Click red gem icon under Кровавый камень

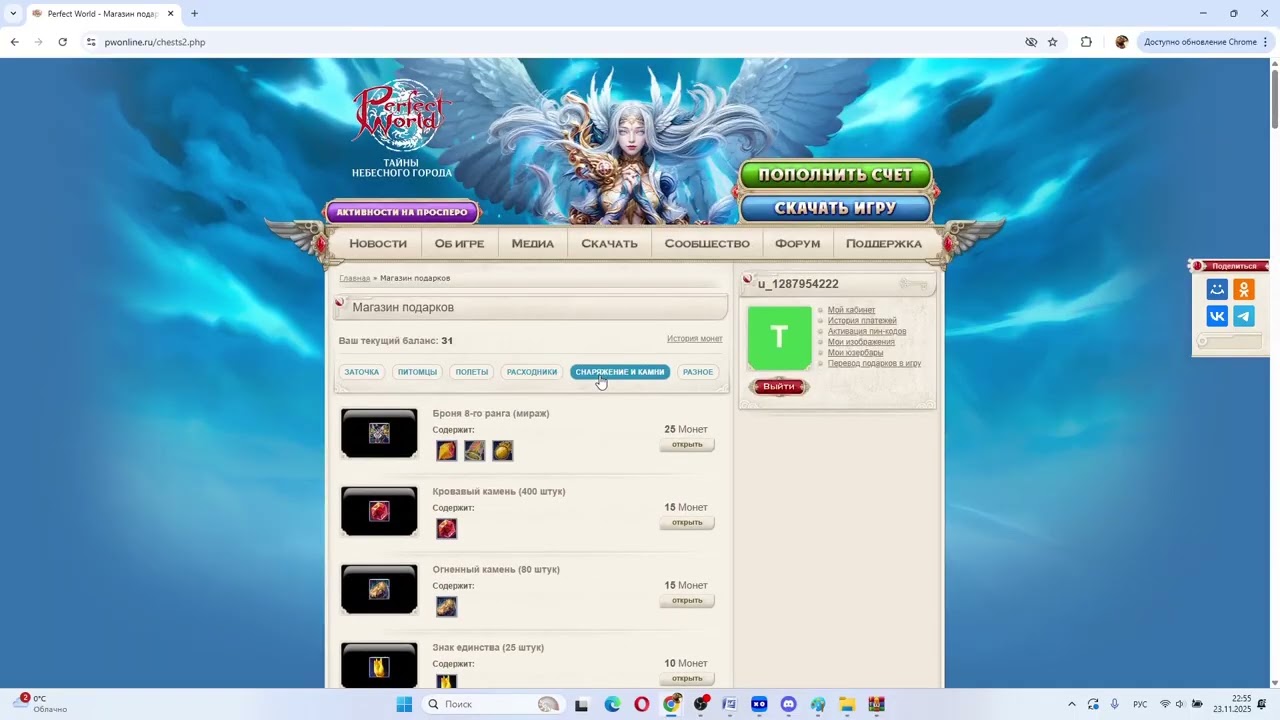446,529
